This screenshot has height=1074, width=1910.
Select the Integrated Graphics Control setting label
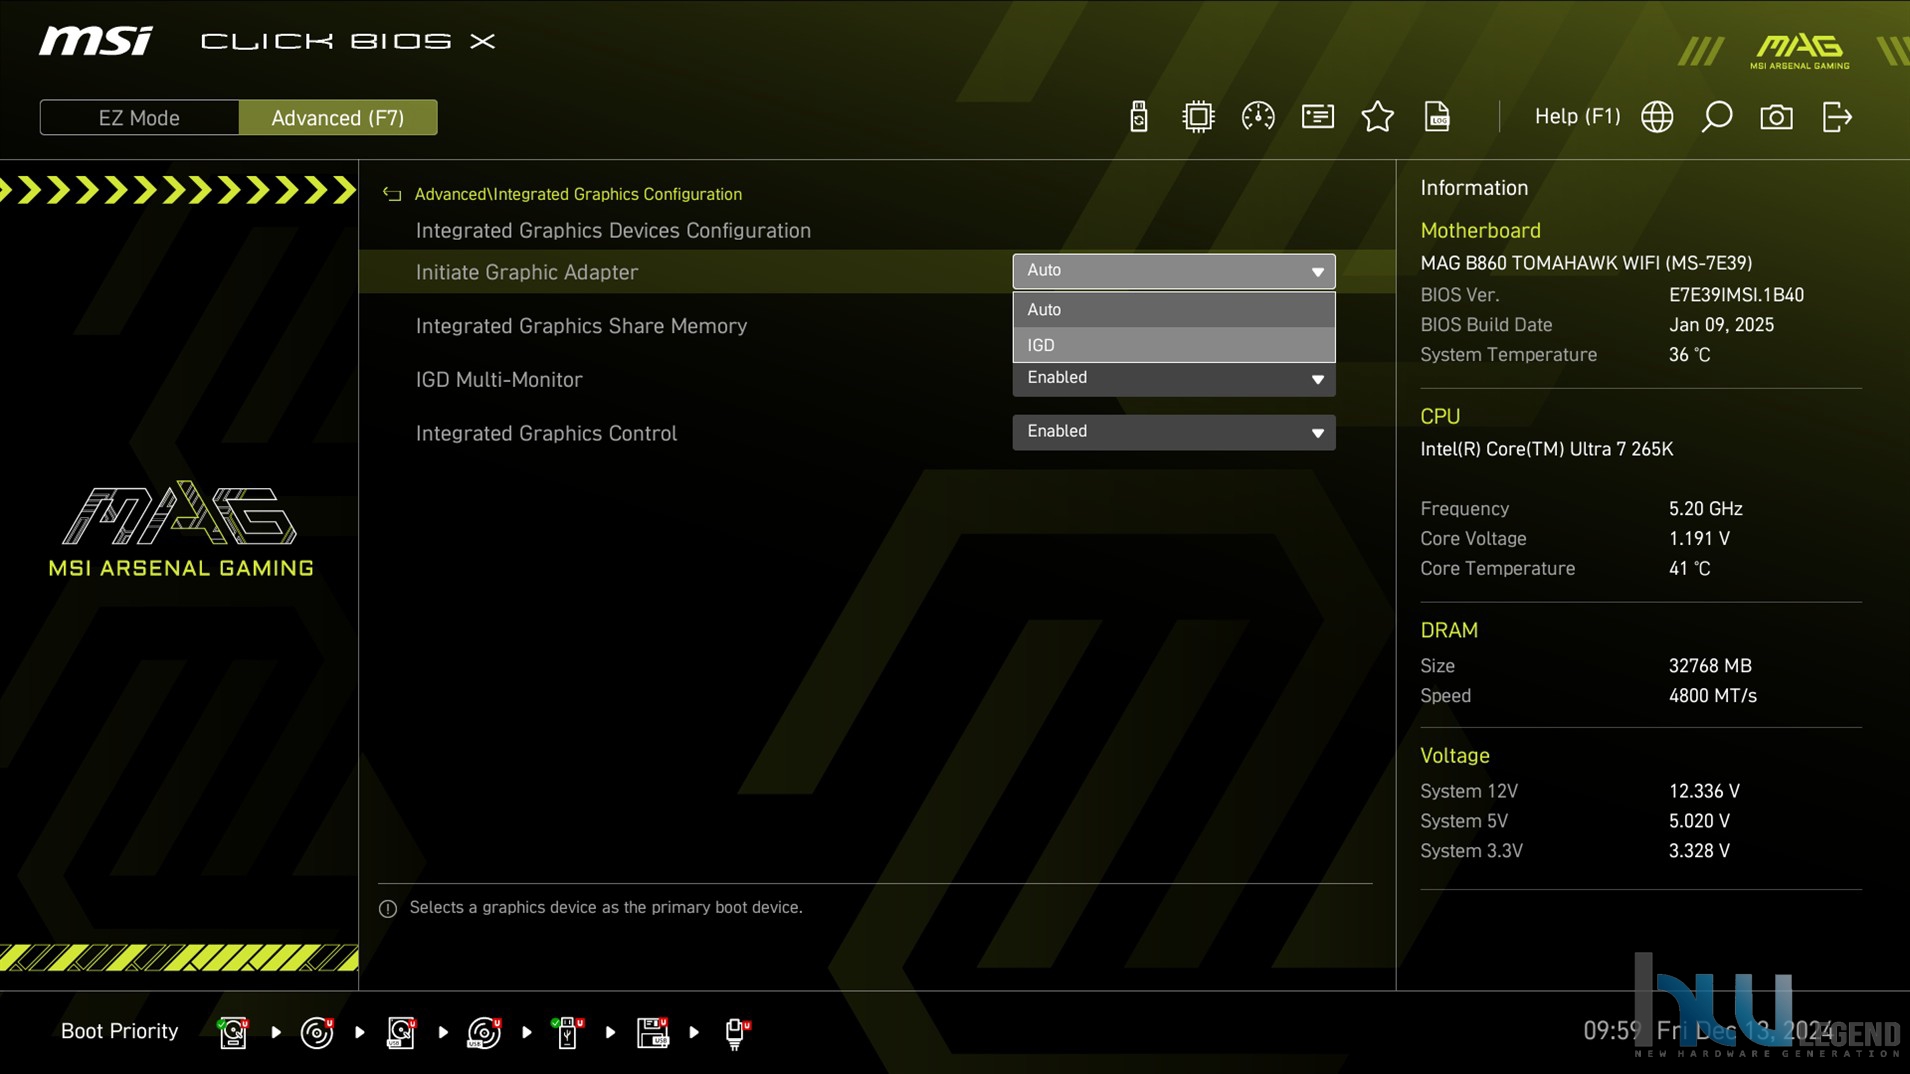pyautogui.click(x=546, y=433)
